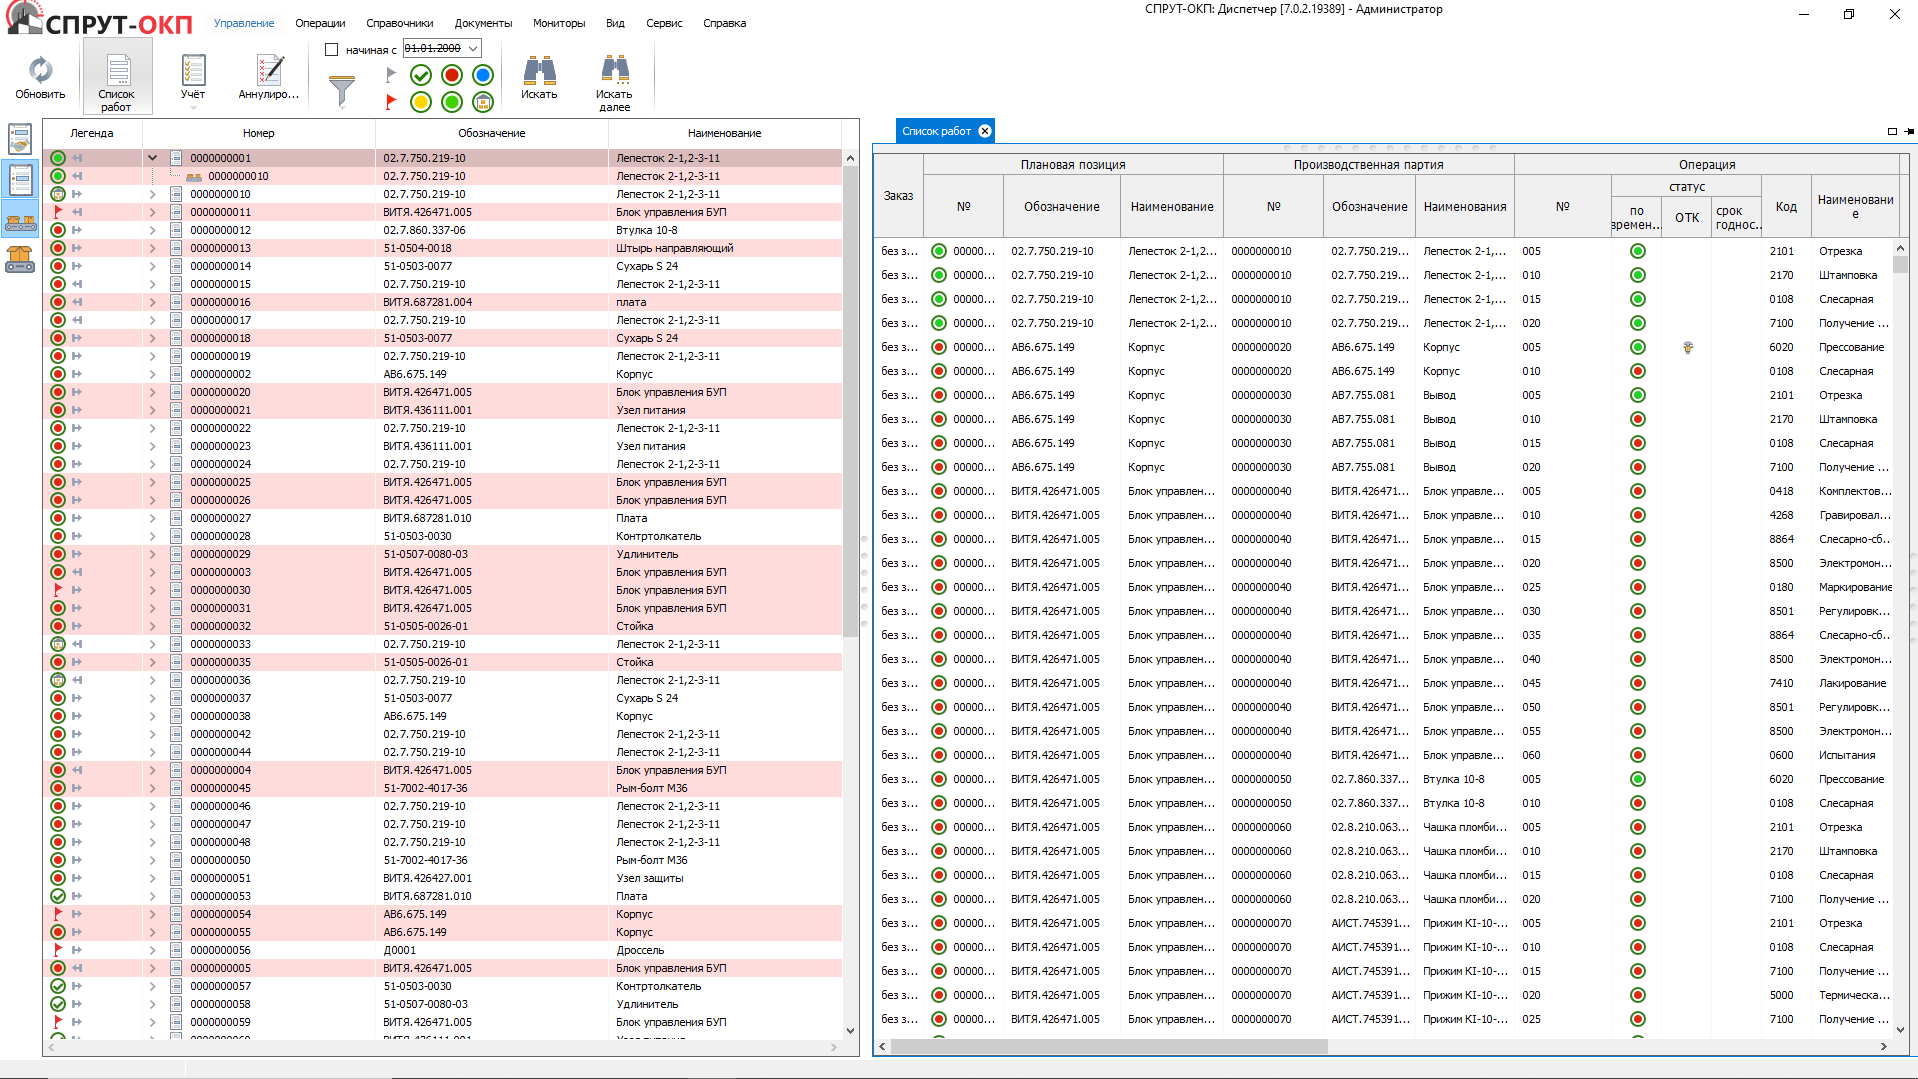This screenshot has height=1079, width=1918.
Task: Click the Обновить refresh icon
Action: tap(40, 71)
